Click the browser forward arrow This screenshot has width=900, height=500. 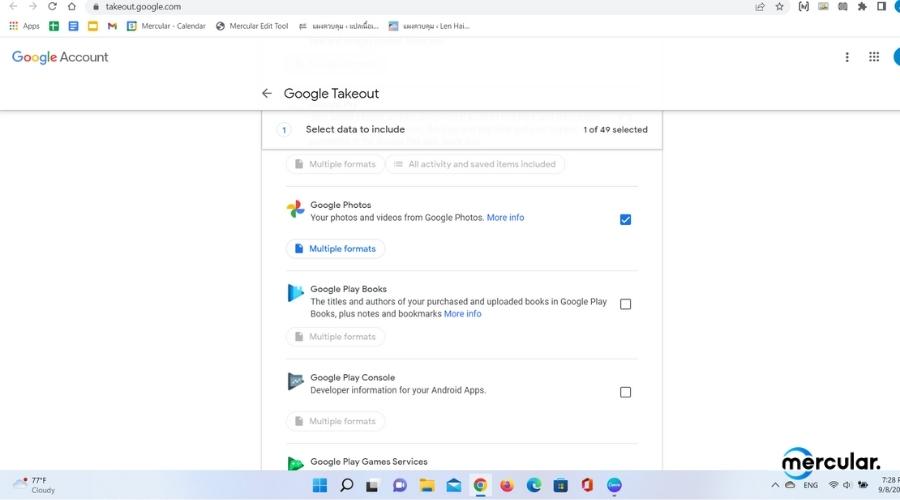[33, 6]
